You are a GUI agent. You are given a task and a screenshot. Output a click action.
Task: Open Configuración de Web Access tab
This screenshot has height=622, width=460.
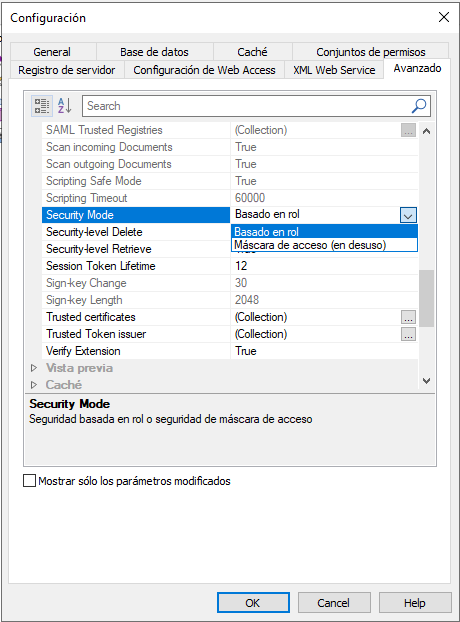pos(204,70)
